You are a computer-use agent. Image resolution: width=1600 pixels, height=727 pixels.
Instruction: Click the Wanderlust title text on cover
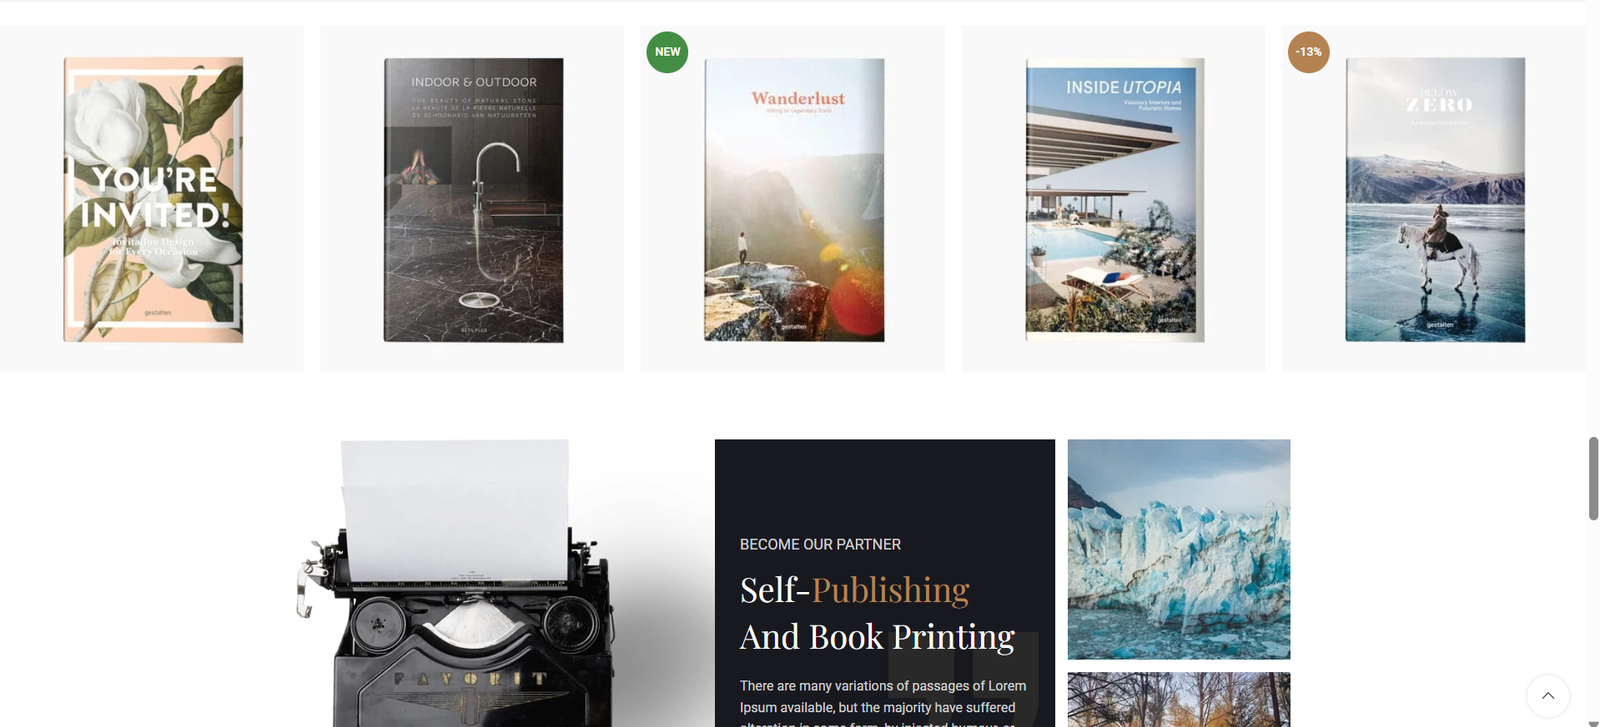tap(798, 98)
